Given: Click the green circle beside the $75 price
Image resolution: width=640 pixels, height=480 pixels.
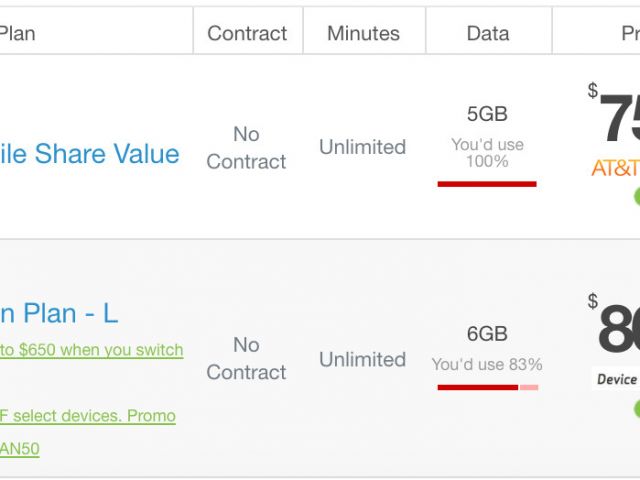Looking at the screenshot, I should coord(637,195).
